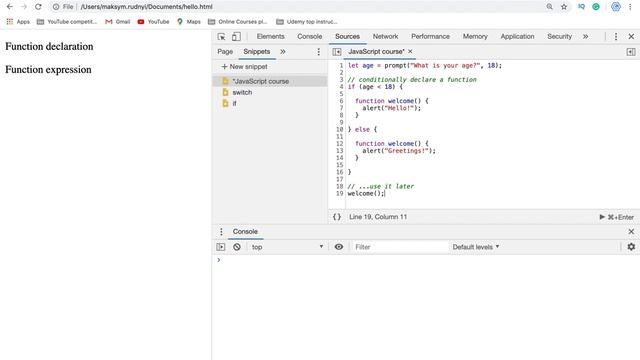This screenshot has height=360, width=640.
Task: Open the Default levels dropdown
Action: (476, 247)
